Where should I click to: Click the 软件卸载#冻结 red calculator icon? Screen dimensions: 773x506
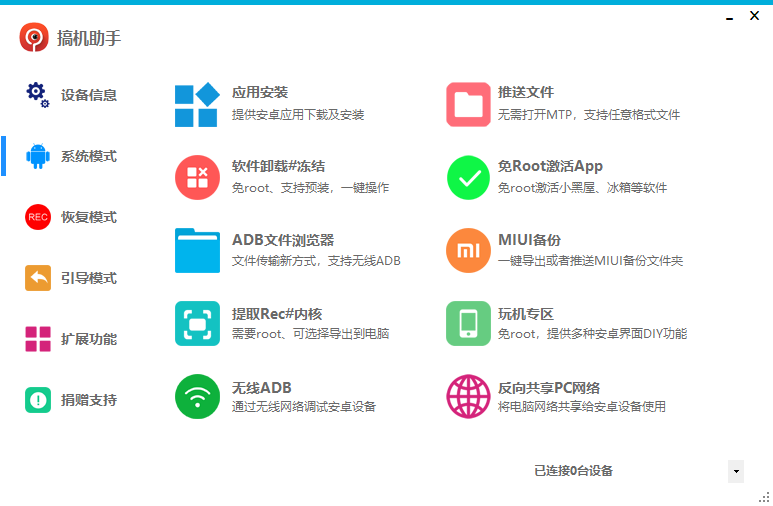(197, 178)
